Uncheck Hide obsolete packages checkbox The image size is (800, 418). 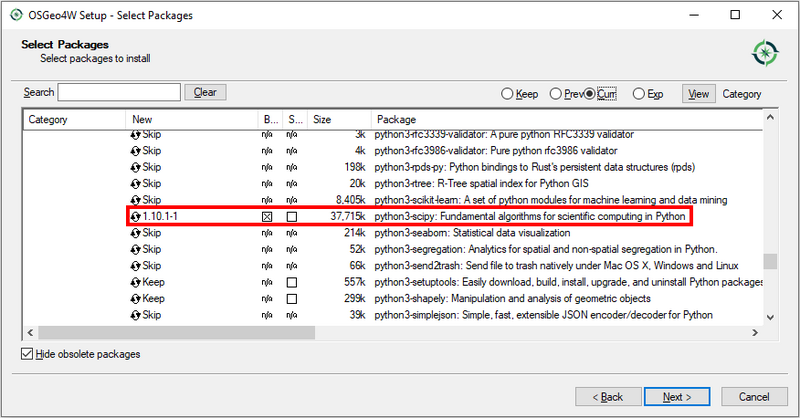pos(26,354)
